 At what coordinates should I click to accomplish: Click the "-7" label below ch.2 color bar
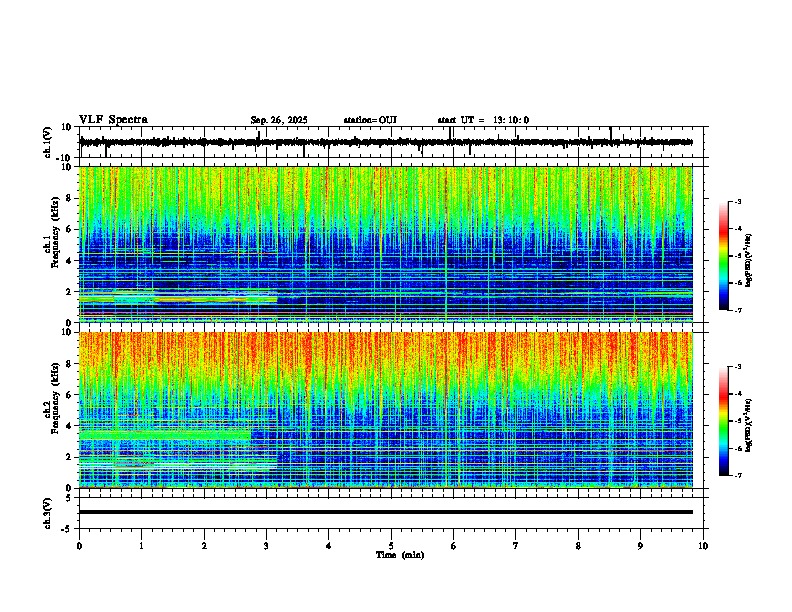(x=737, y=476)
